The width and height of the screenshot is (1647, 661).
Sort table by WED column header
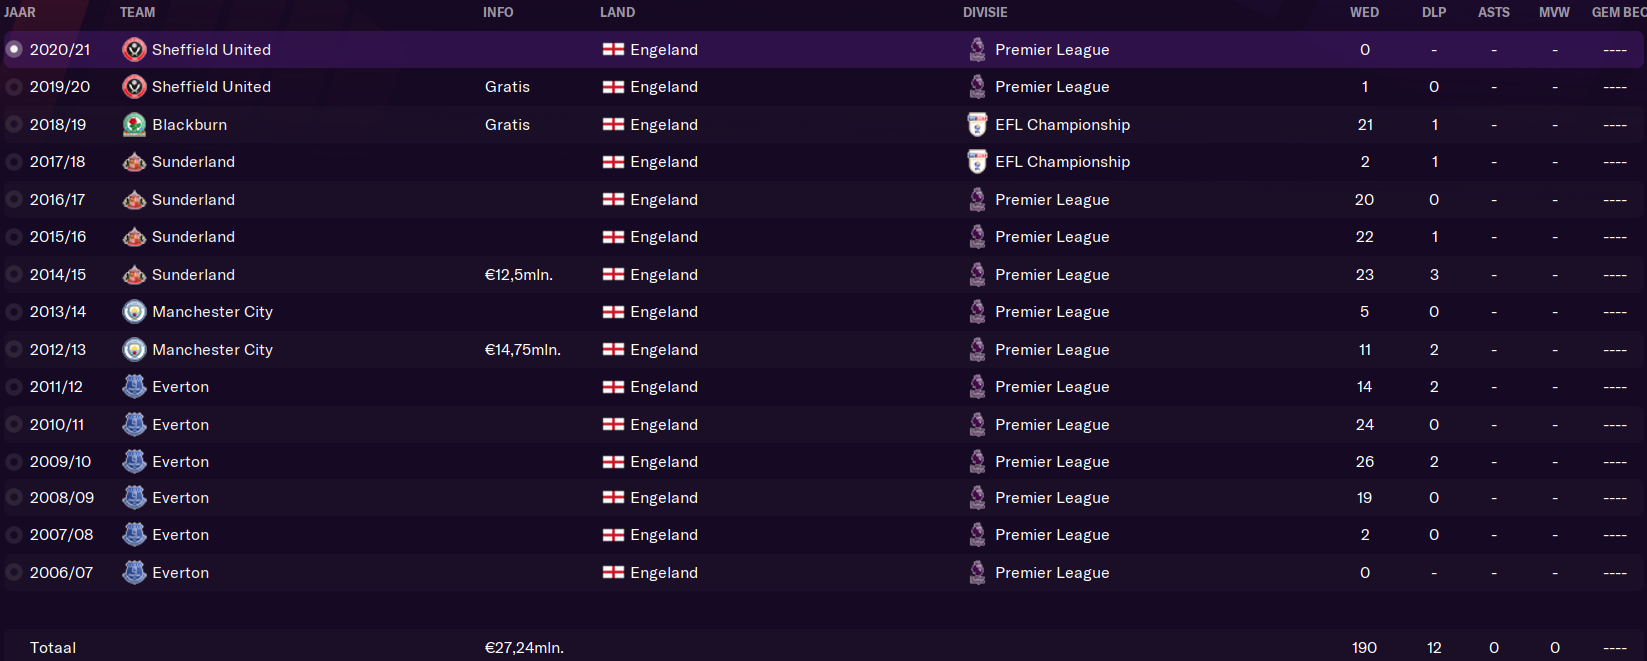point(1364,12)
